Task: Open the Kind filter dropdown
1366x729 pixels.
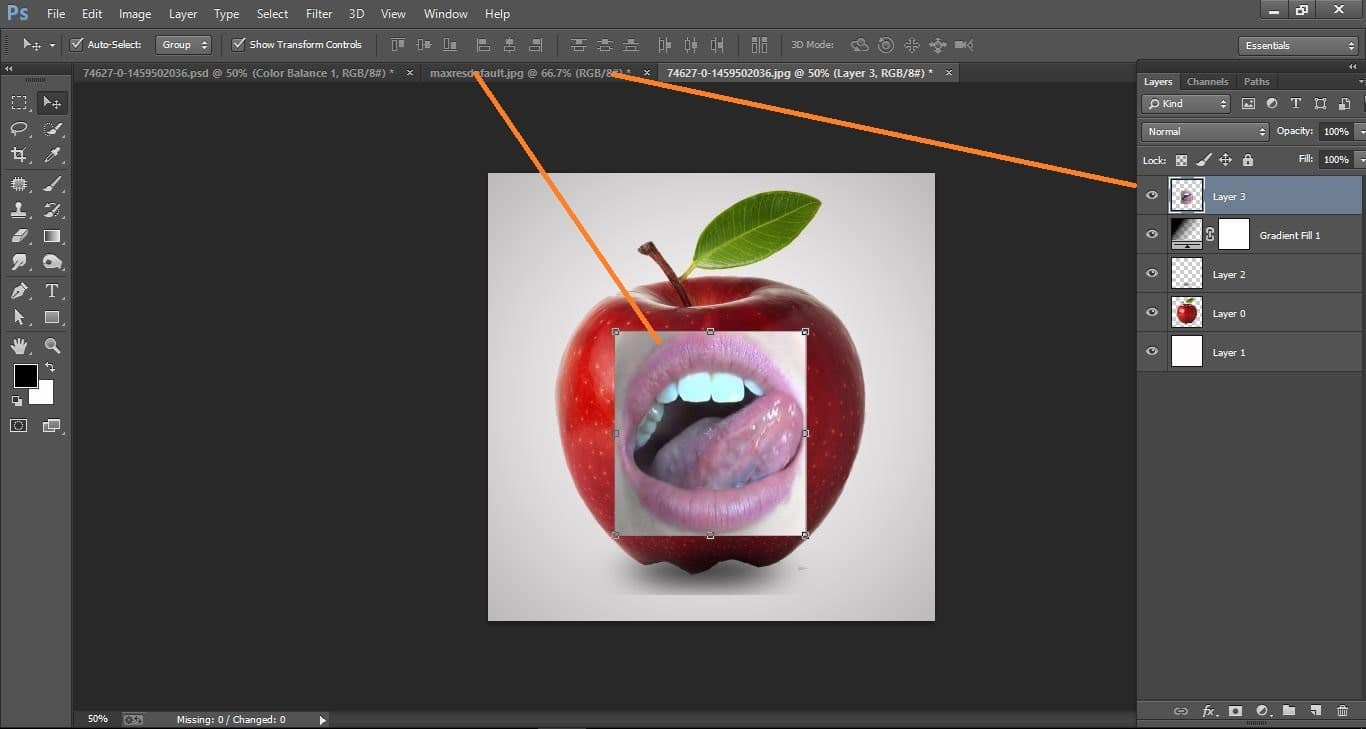Action: (x=1185, y=103)
